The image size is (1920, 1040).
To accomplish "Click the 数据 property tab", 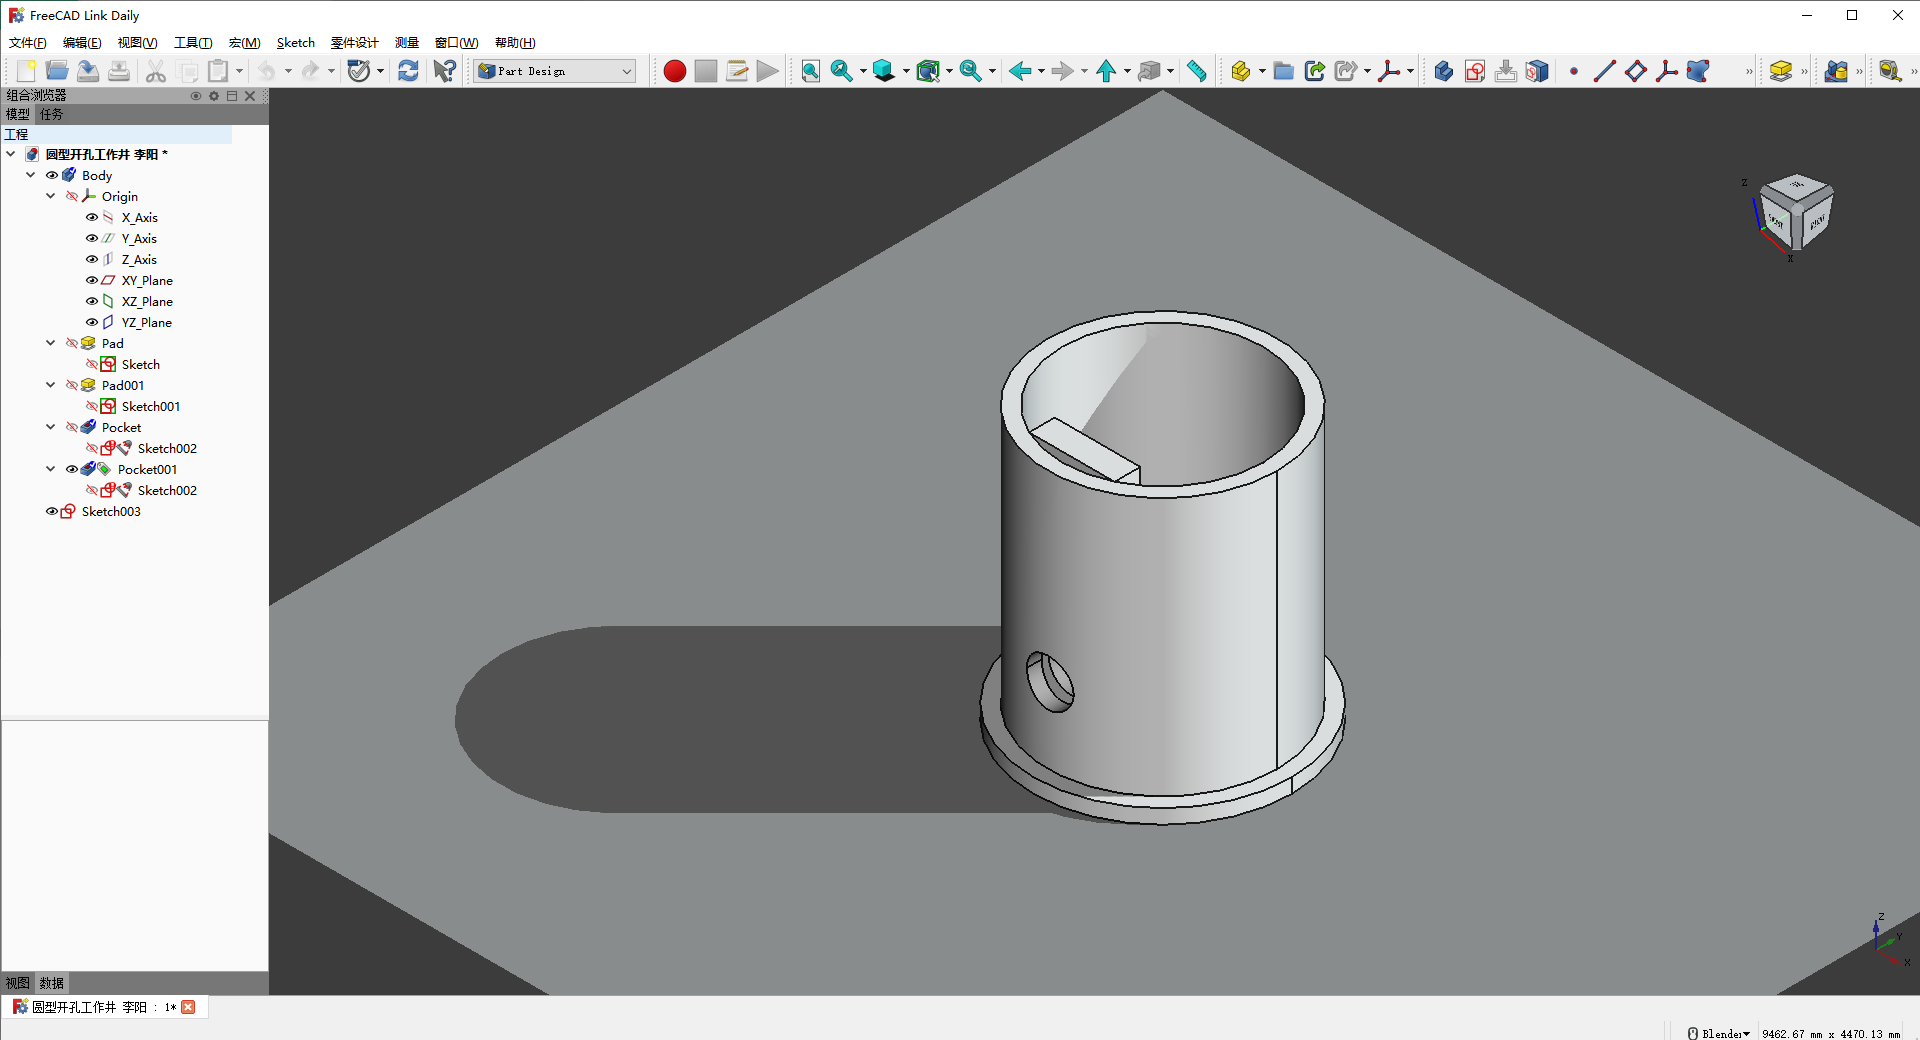I will click(52, 983).
